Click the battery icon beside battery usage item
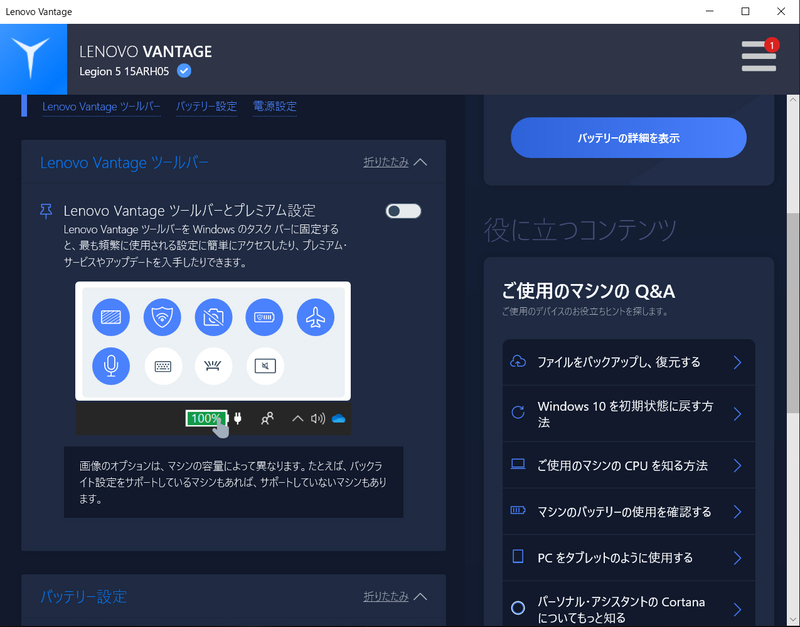 (x=518, y=510)
